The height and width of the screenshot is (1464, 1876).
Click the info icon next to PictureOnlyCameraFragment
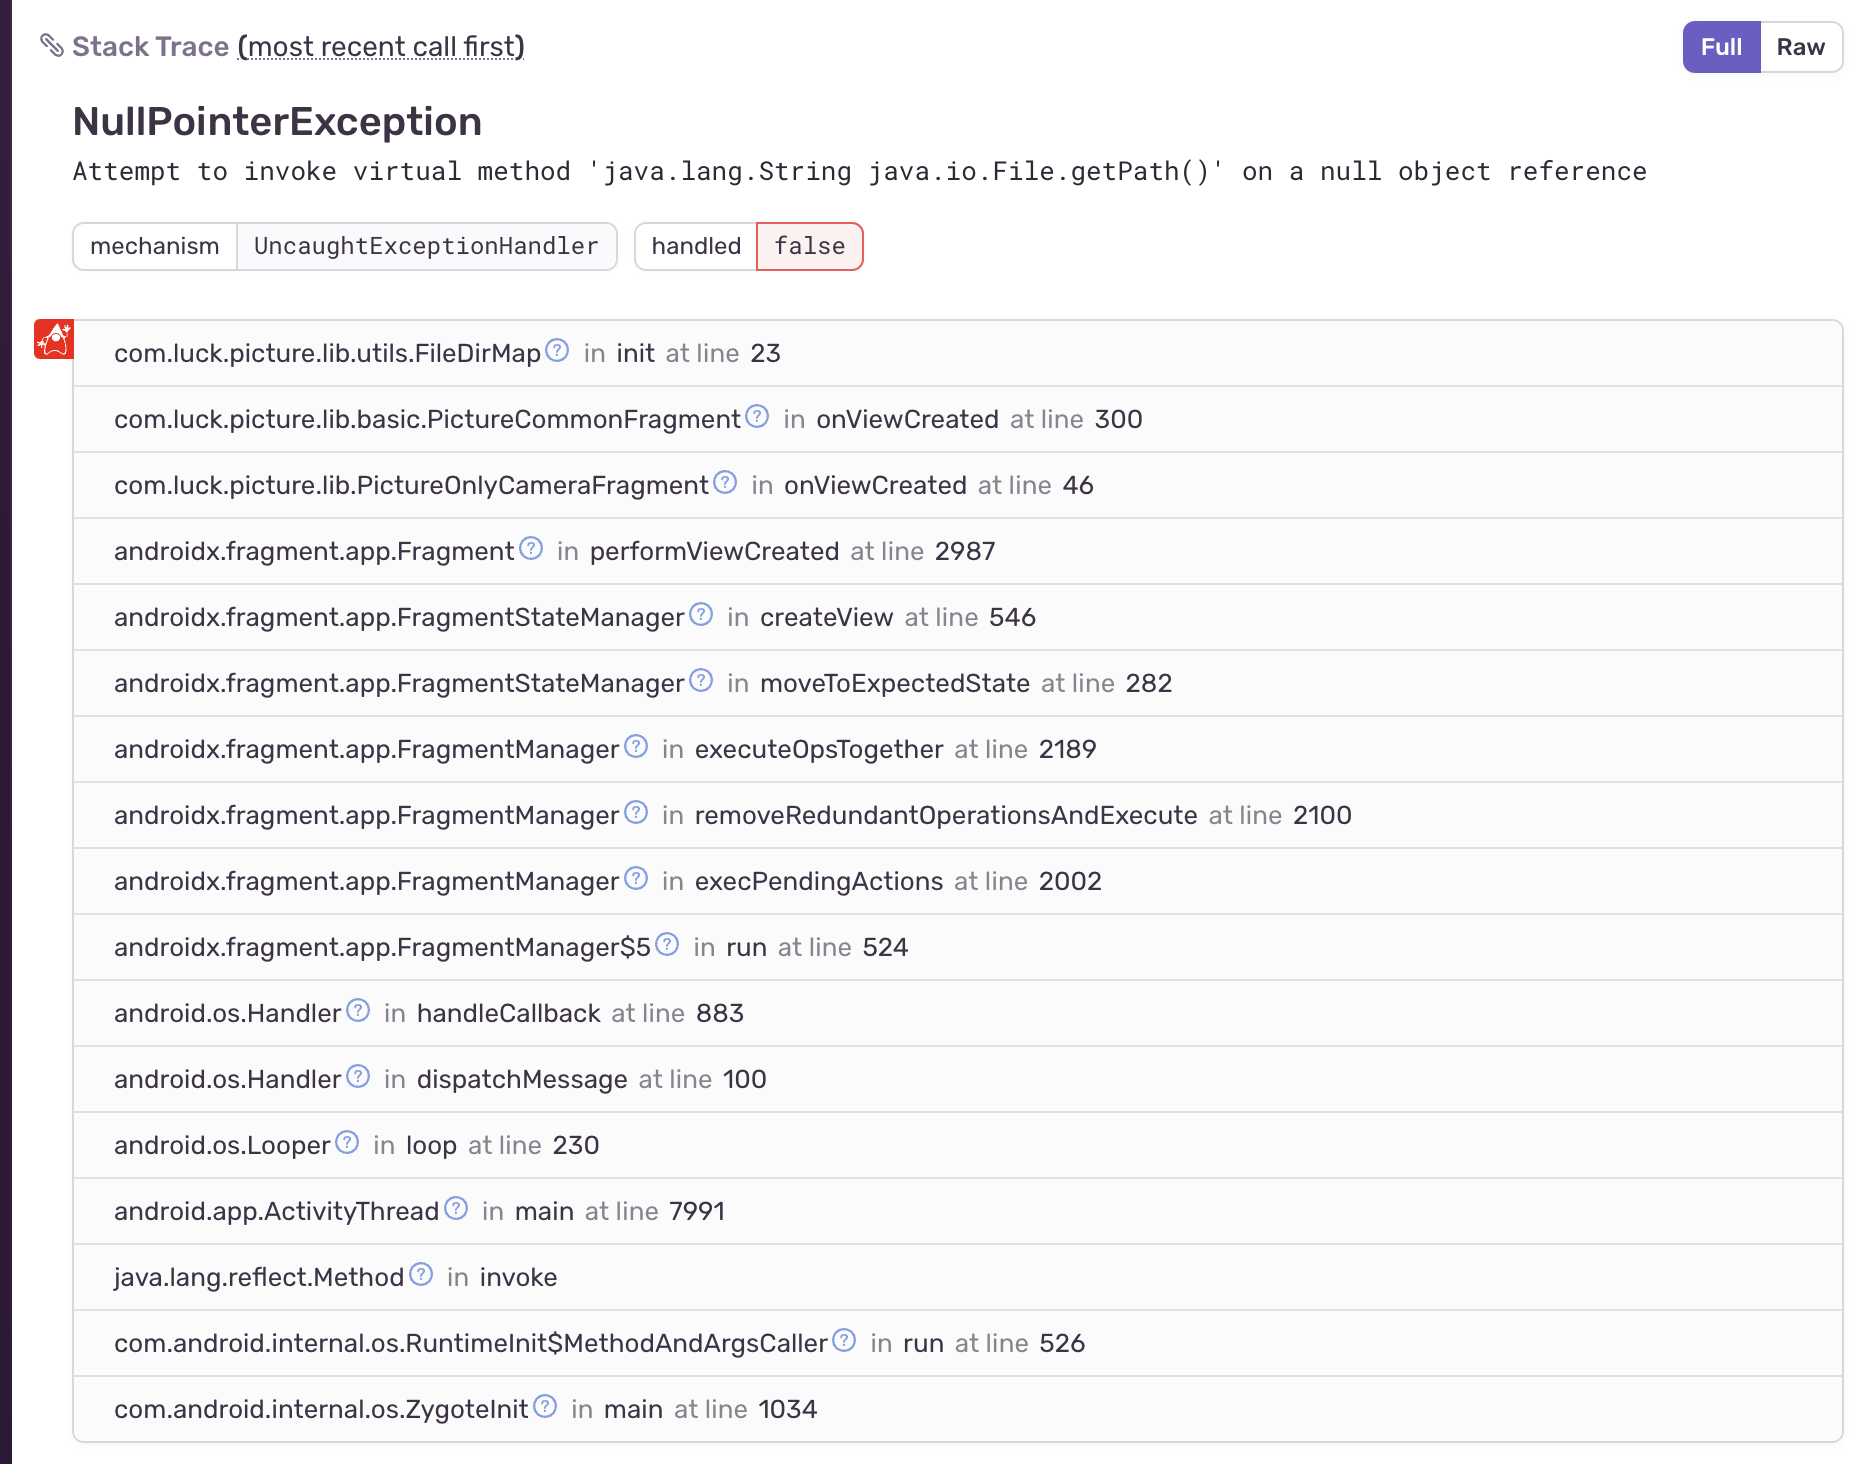[727, 482]
